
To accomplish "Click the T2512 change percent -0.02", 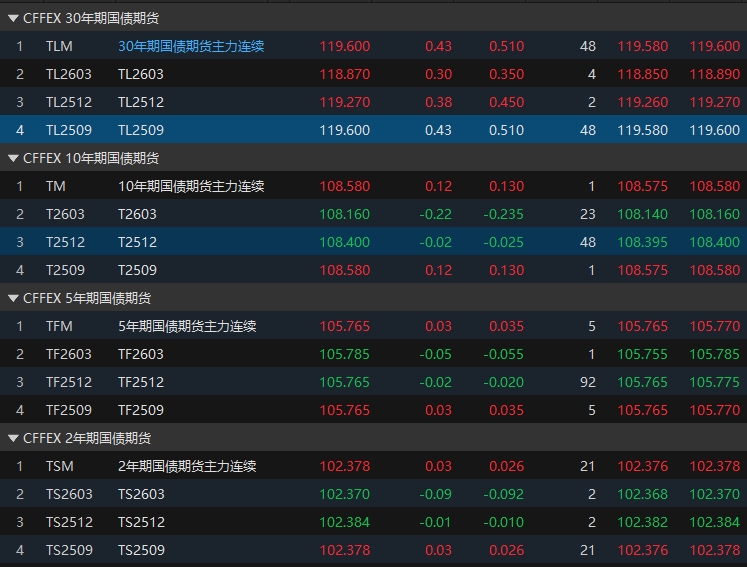I will 435,242.
